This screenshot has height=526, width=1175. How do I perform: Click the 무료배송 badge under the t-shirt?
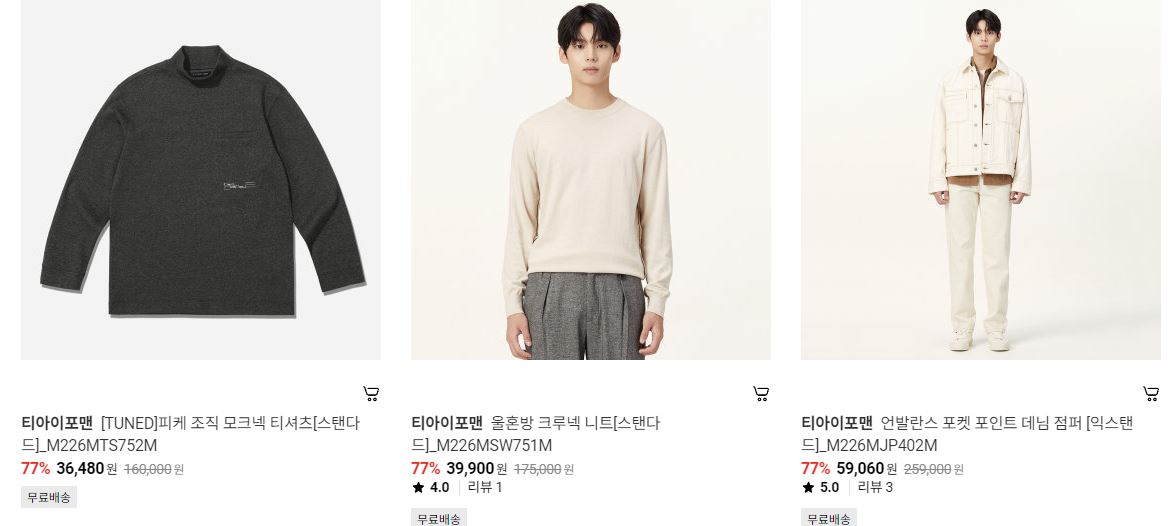pos(49,497)
